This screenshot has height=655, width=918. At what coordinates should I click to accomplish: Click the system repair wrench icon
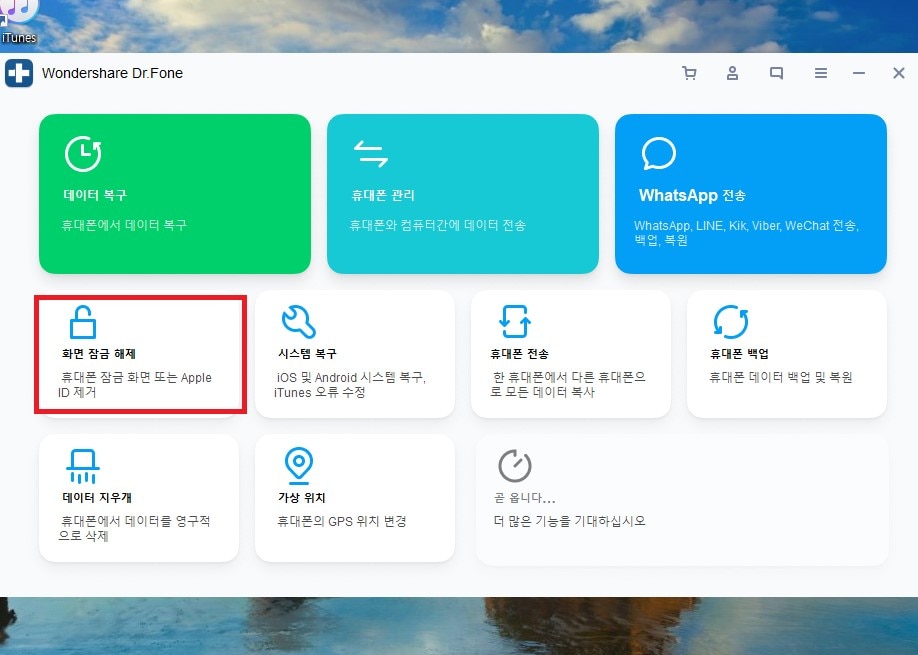[x=299, y=321]
